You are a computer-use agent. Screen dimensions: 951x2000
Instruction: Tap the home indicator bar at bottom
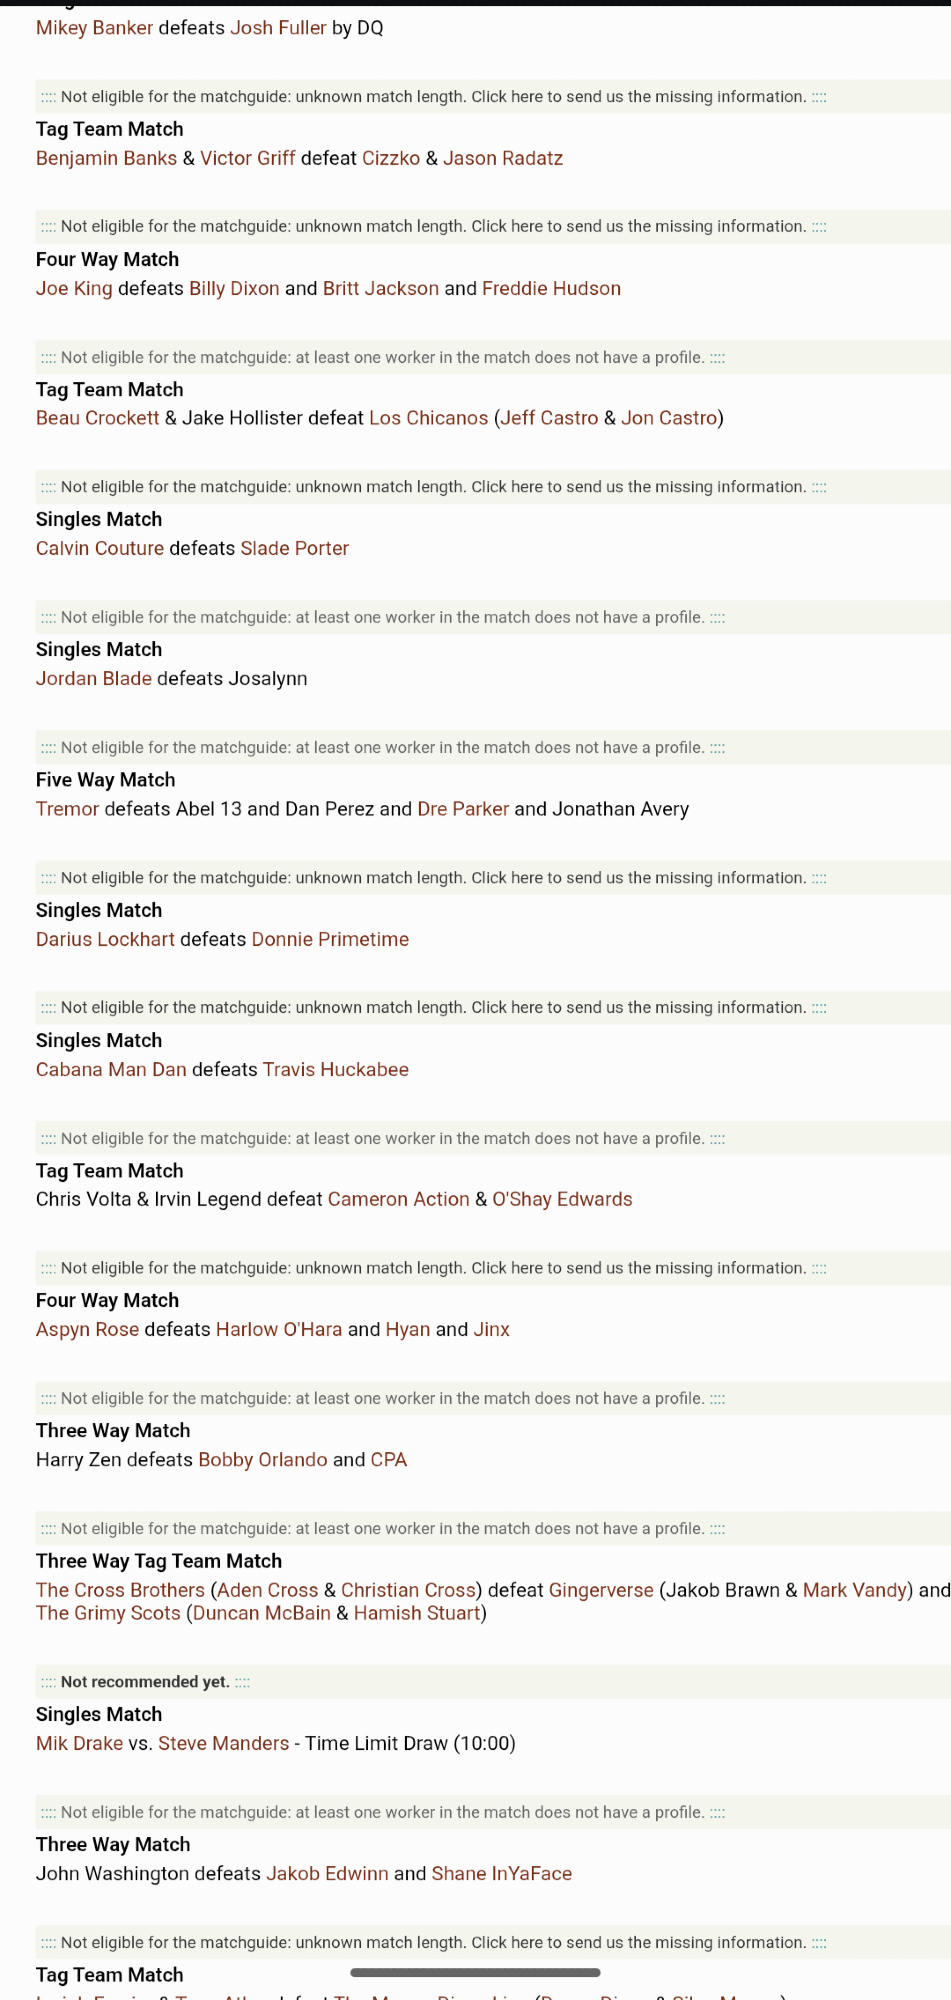[475, 1973]
